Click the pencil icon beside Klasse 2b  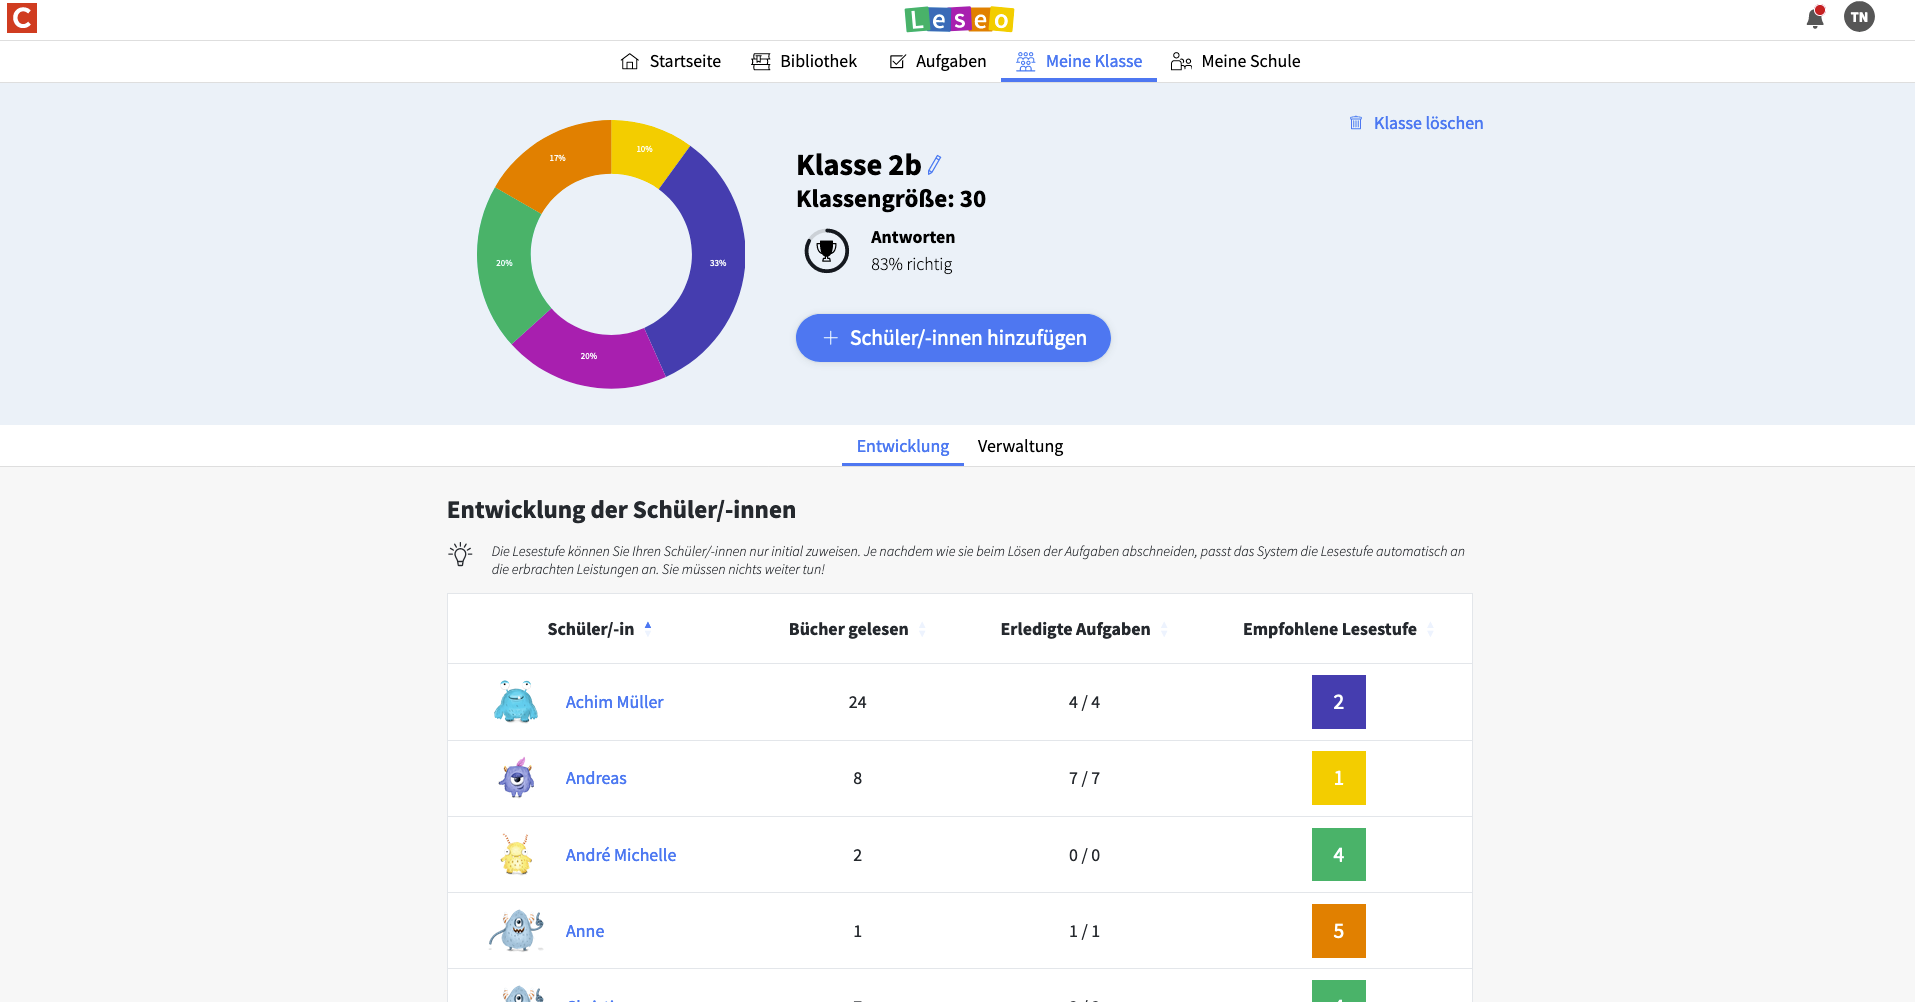click(x=935, y=165)
